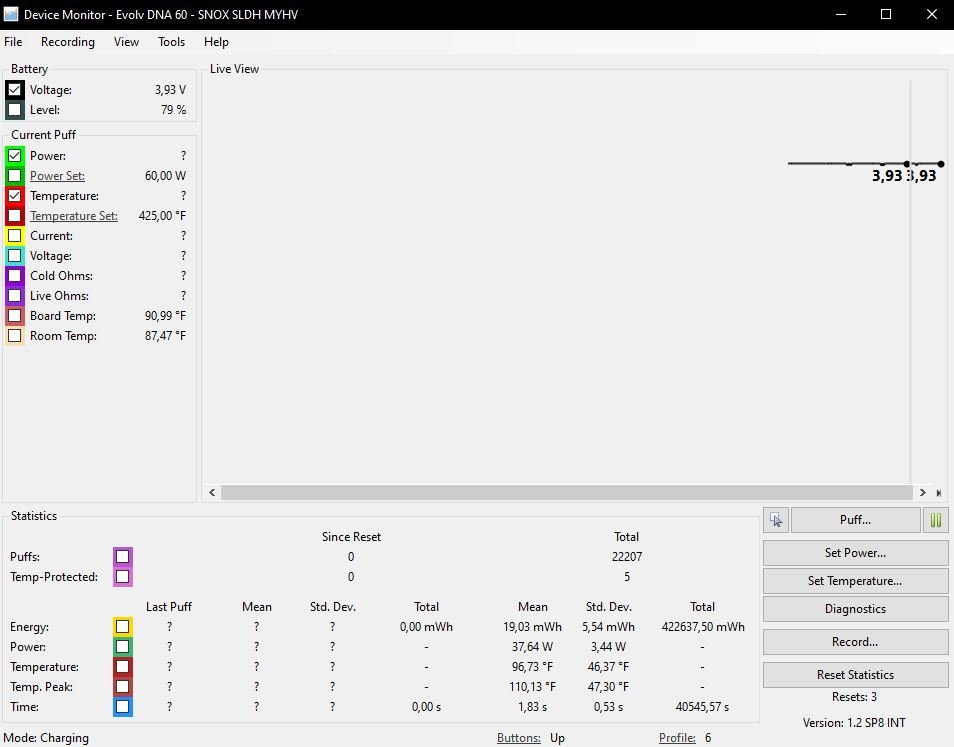Click the Temperature Set link label
This screenshot has height=747, width=954.
click(x=74, y=216)
